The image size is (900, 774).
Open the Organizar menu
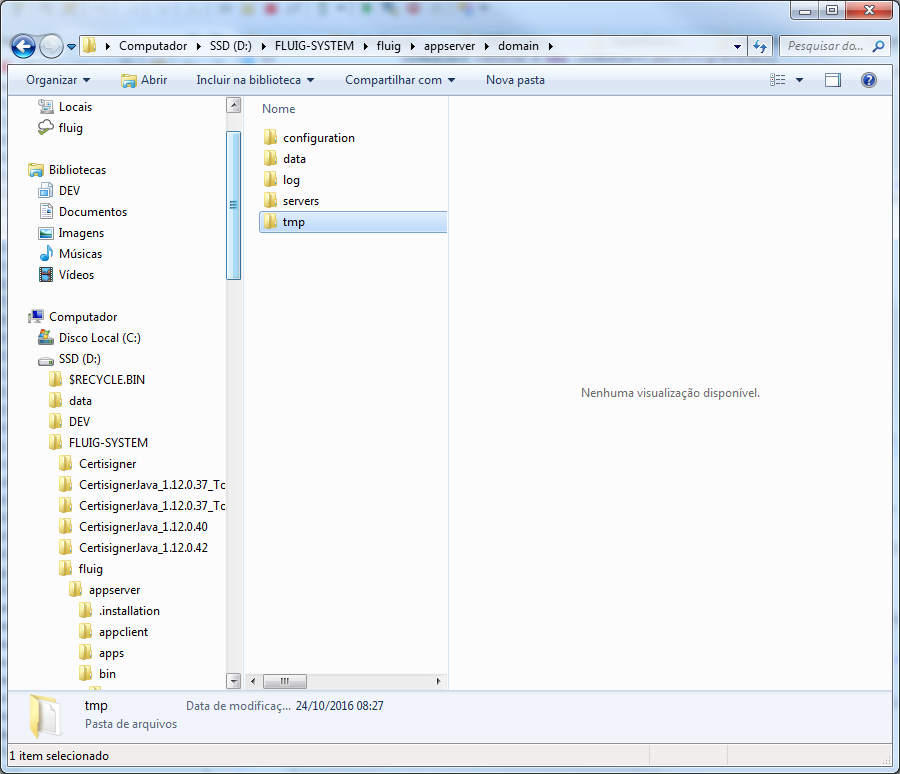[x=58, y=80]
